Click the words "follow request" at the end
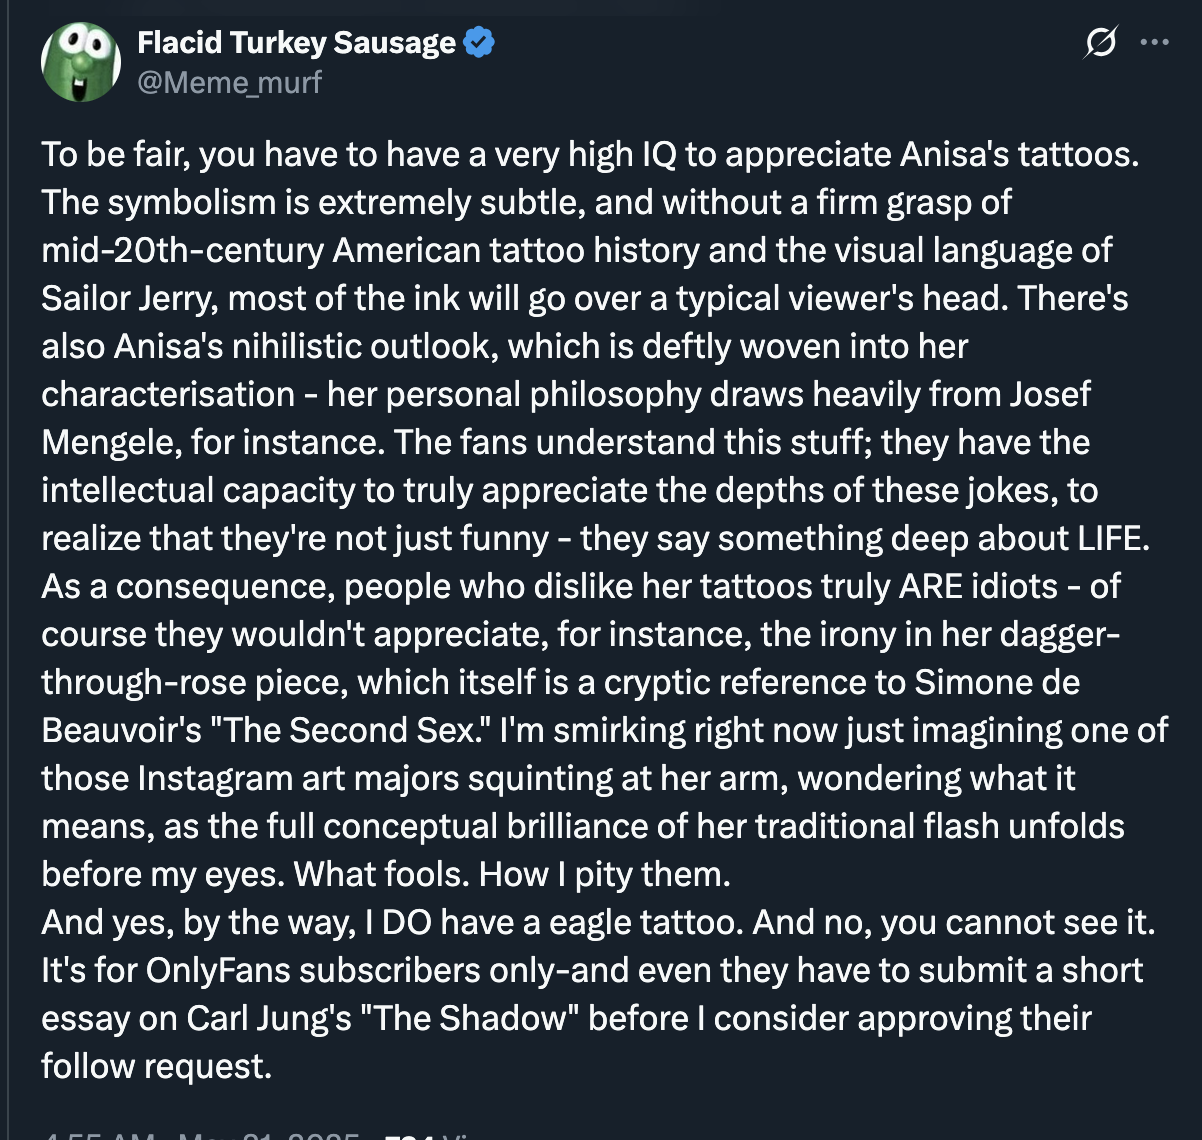The height and width of the screenshot is (1140, 1202). 155,1066
